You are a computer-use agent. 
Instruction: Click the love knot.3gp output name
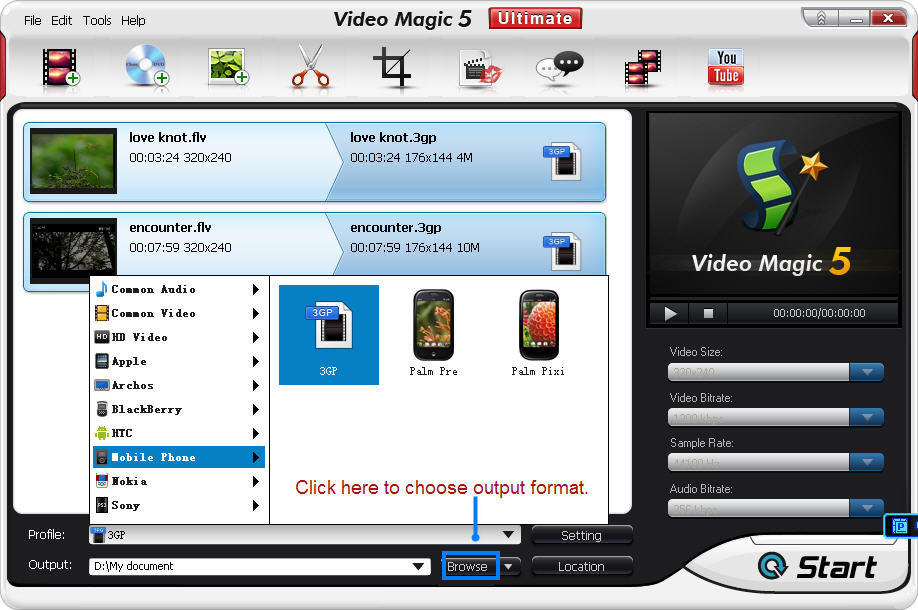393,138
